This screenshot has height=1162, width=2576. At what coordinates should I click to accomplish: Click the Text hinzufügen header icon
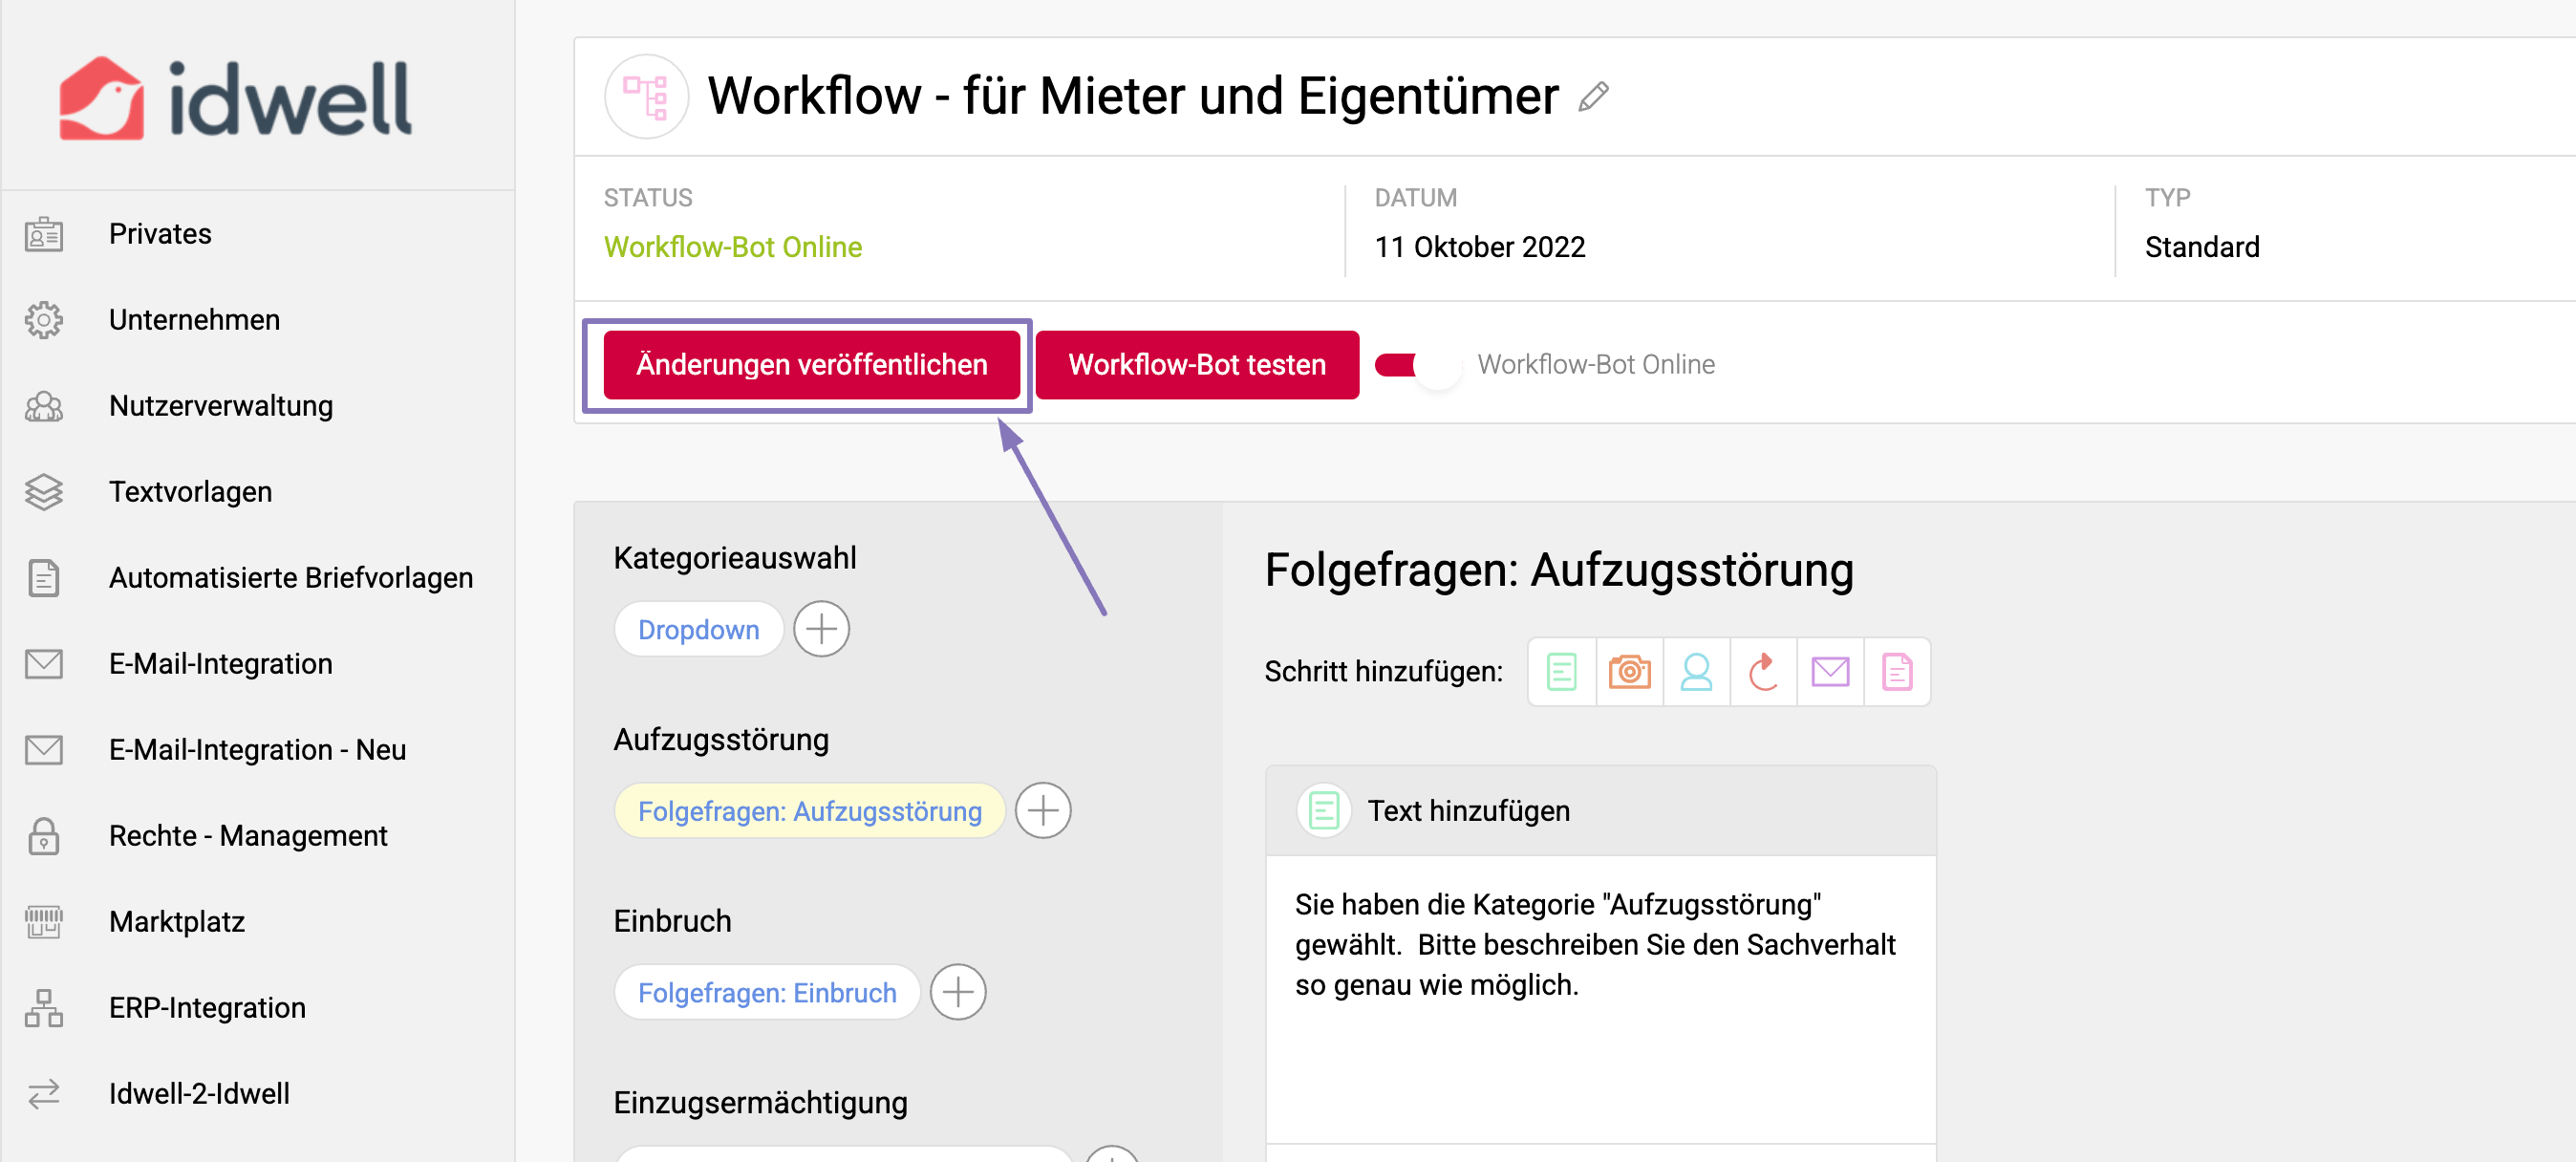(1323, 810)
